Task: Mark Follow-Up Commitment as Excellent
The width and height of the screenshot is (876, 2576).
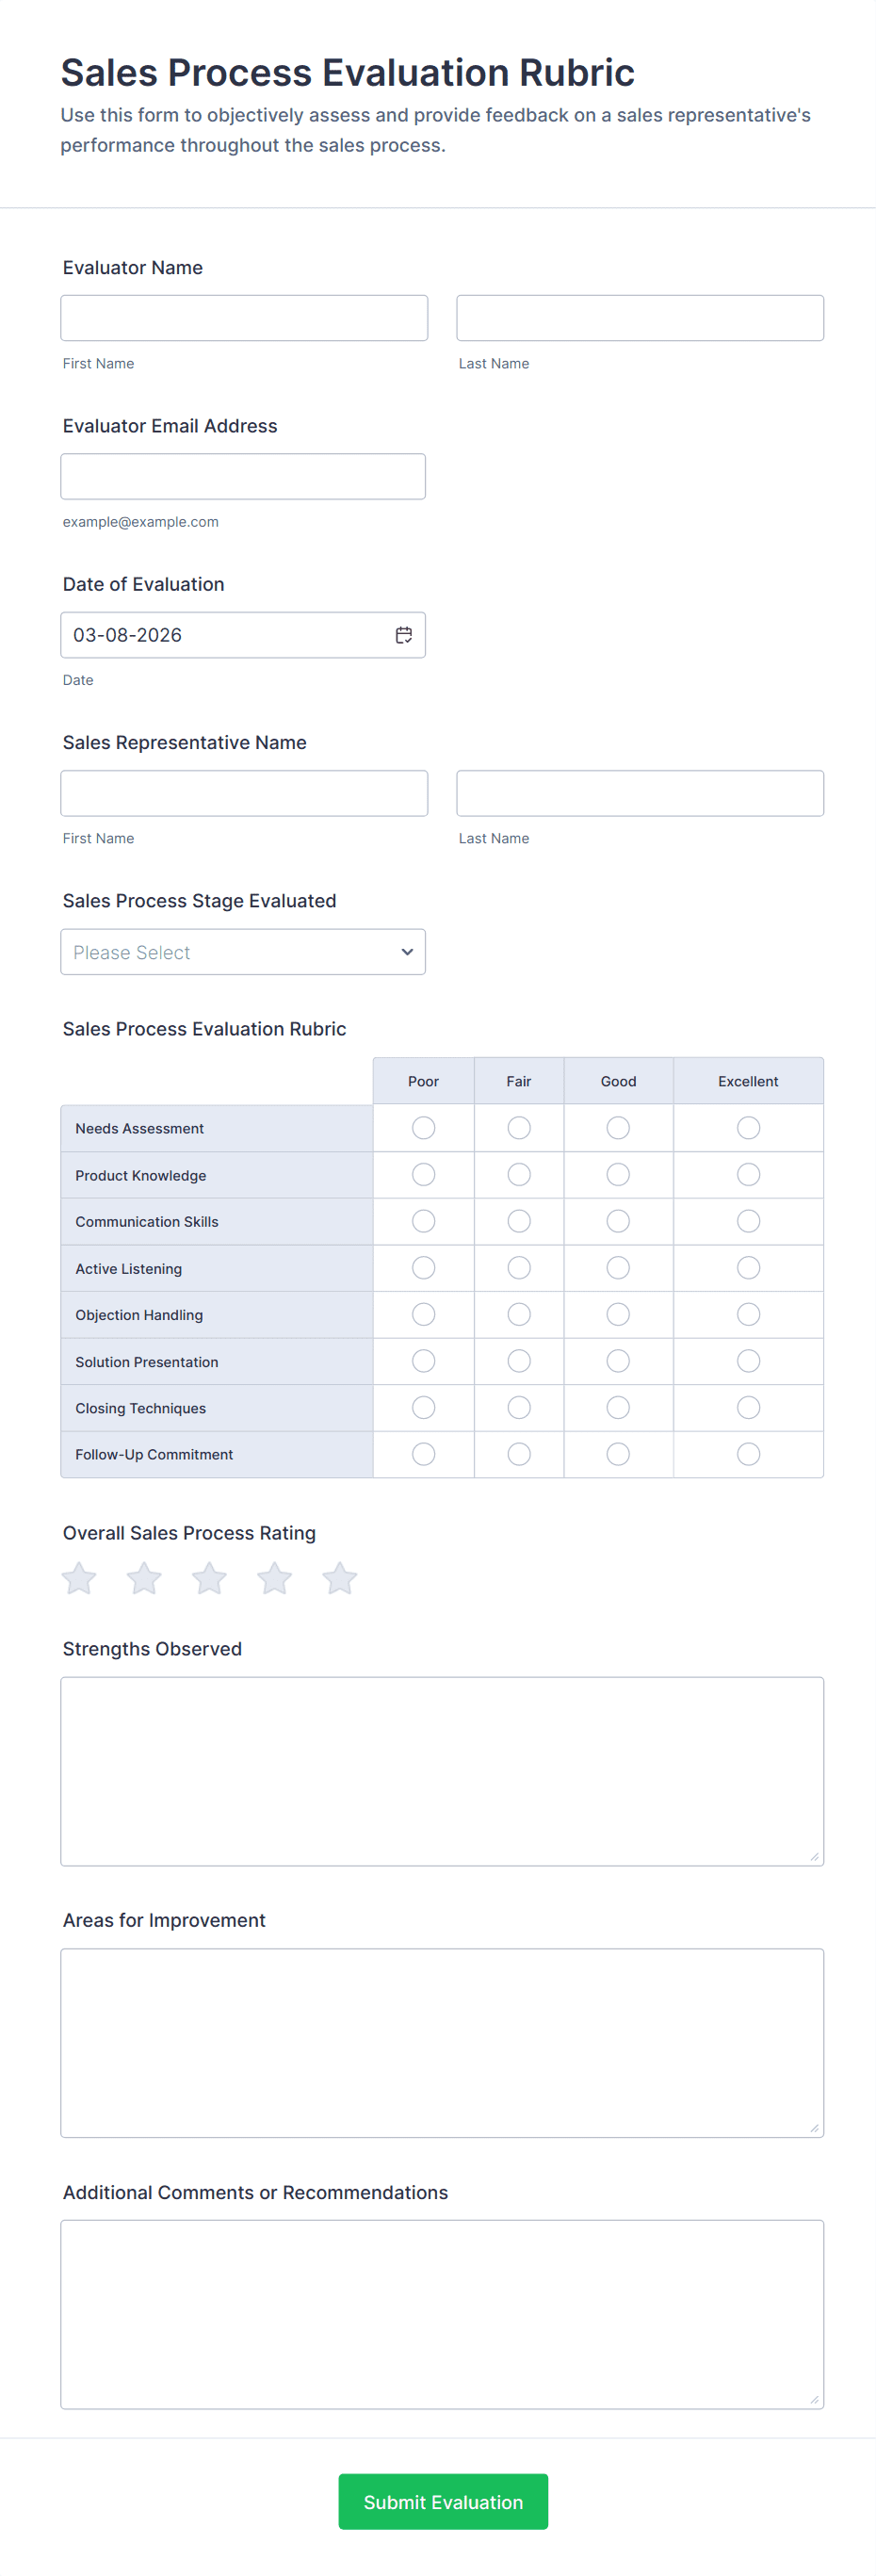Action: [748, 1454]
